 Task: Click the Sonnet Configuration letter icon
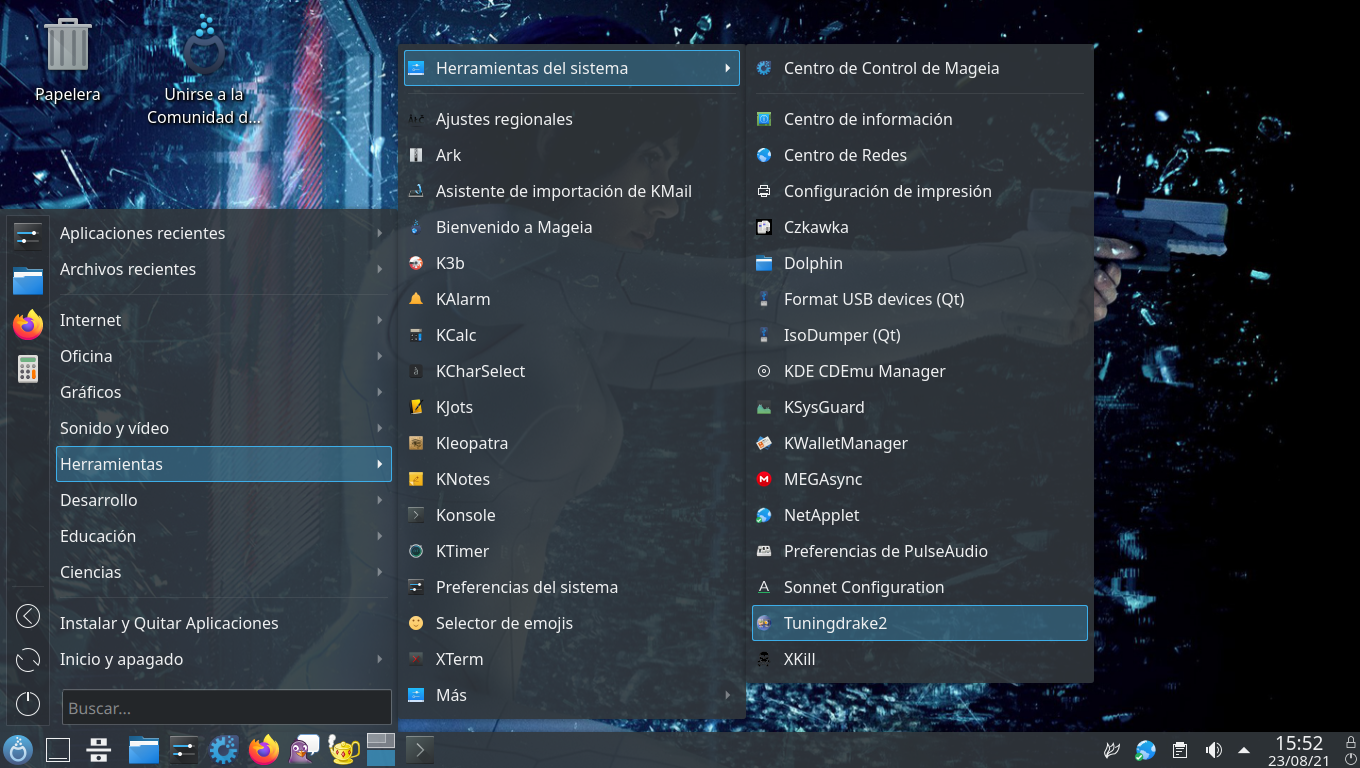(x=764, y=587)
